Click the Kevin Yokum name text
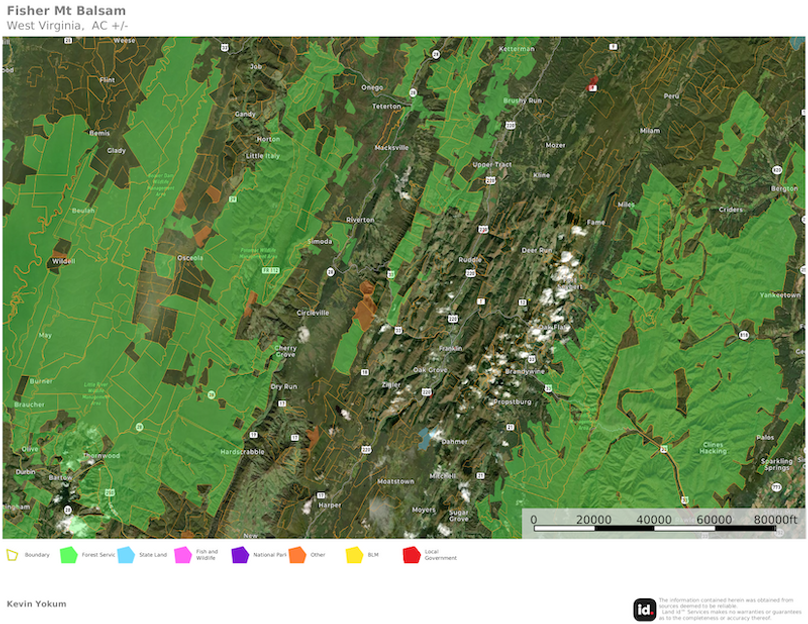 35,604
